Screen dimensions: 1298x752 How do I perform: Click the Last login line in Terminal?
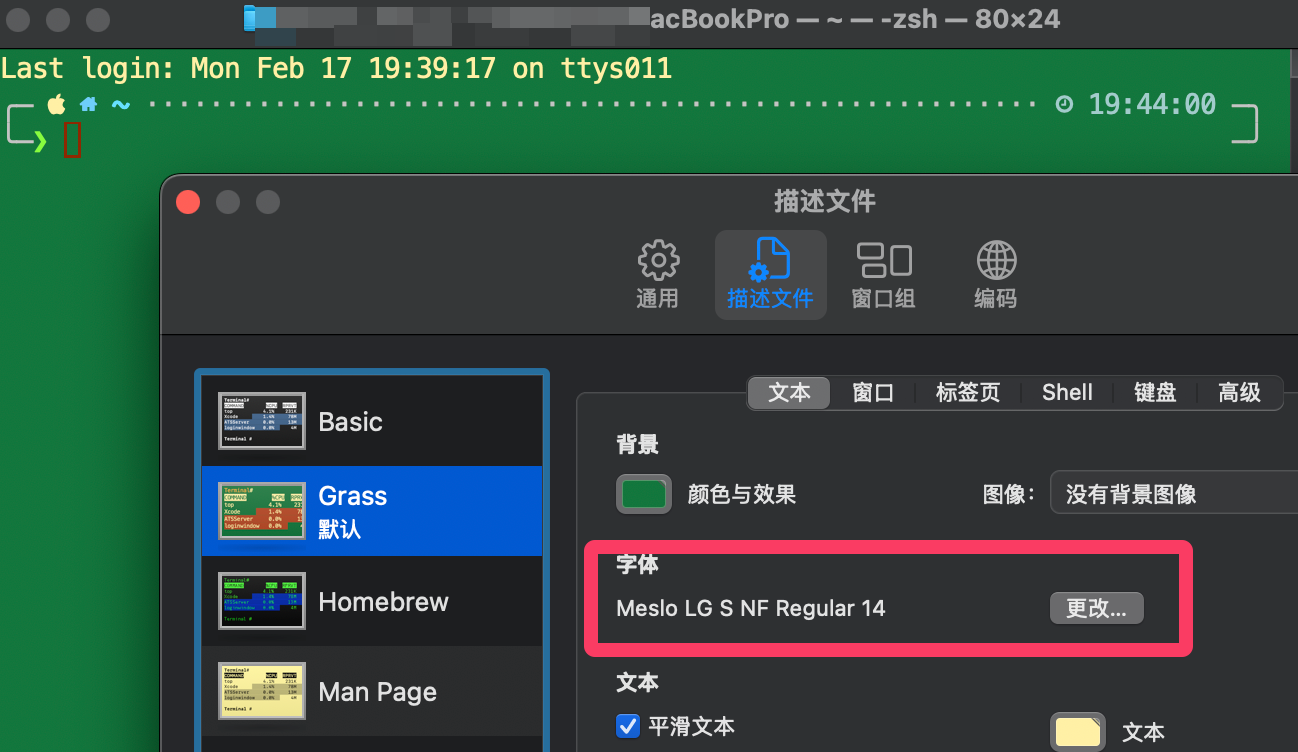(x=336, y=69)
